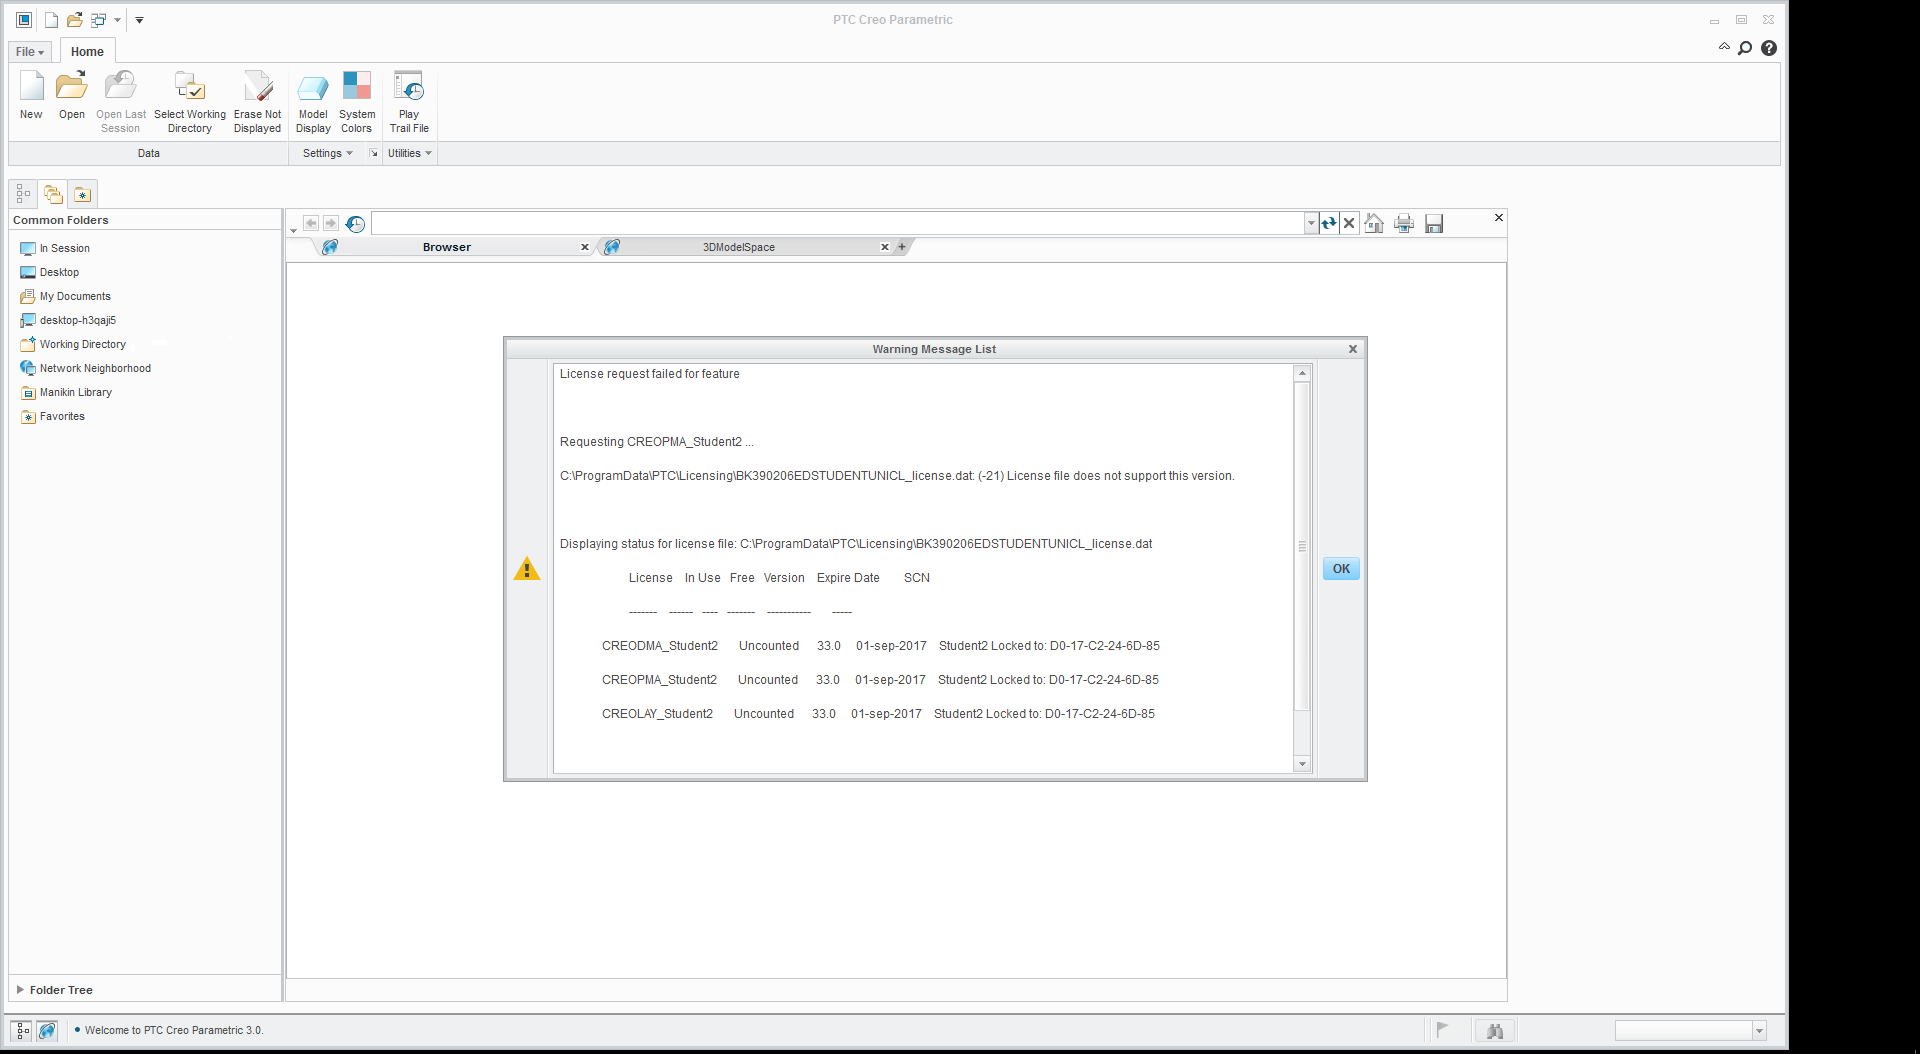Close the browser panel
The height and width of the screenshot is (1054, 1920).
click(1498, 217)
